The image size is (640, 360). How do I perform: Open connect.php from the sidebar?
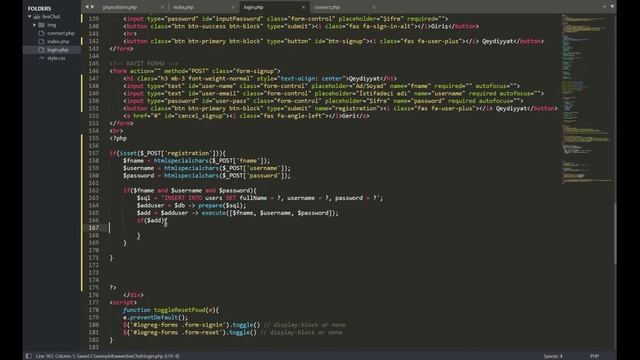tap(61, 33)
